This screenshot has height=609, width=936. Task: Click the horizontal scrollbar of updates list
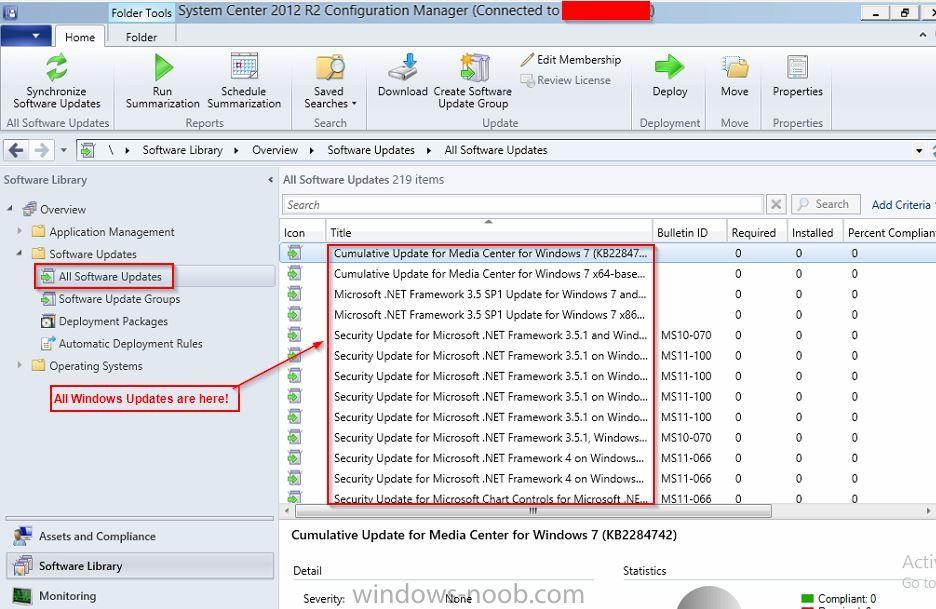[533, 511]
